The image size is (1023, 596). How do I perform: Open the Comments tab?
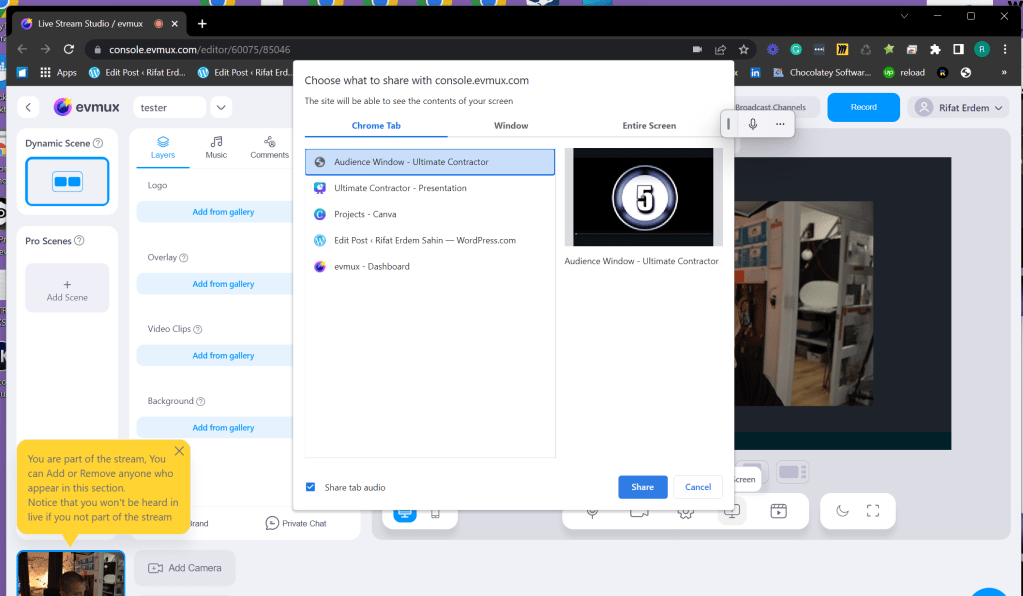[269, 147]
